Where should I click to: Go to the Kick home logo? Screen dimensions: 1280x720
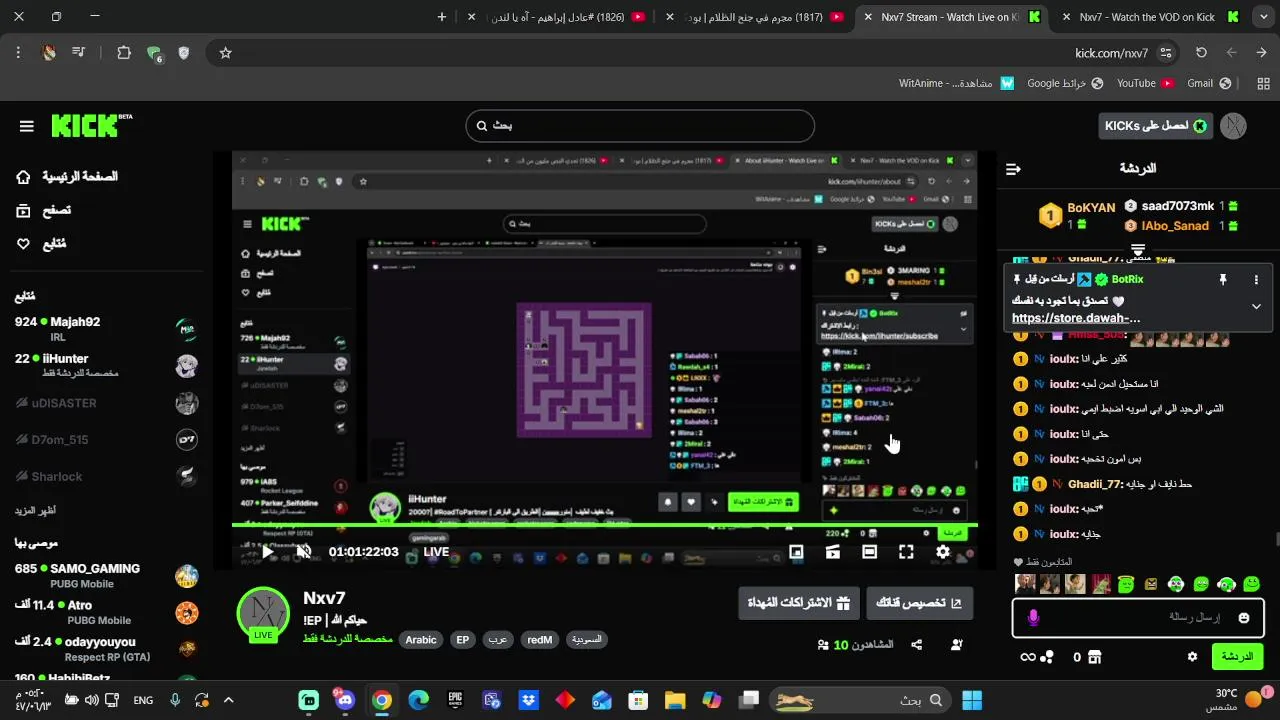coord(91,125)
